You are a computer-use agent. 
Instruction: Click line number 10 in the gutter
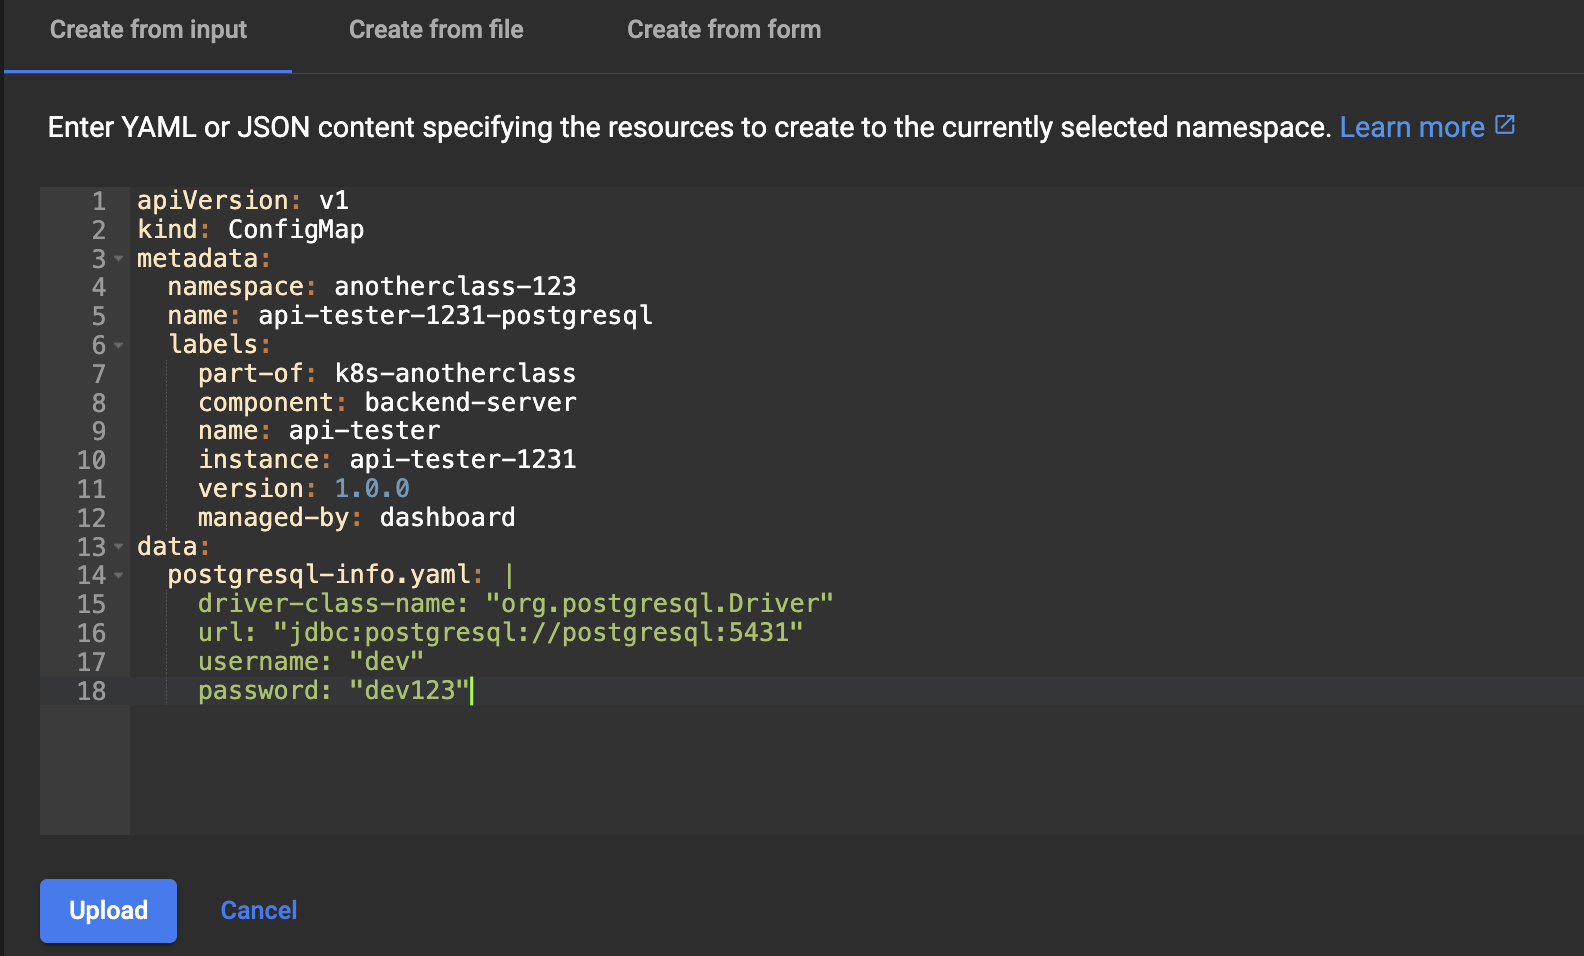coord(91,460)
